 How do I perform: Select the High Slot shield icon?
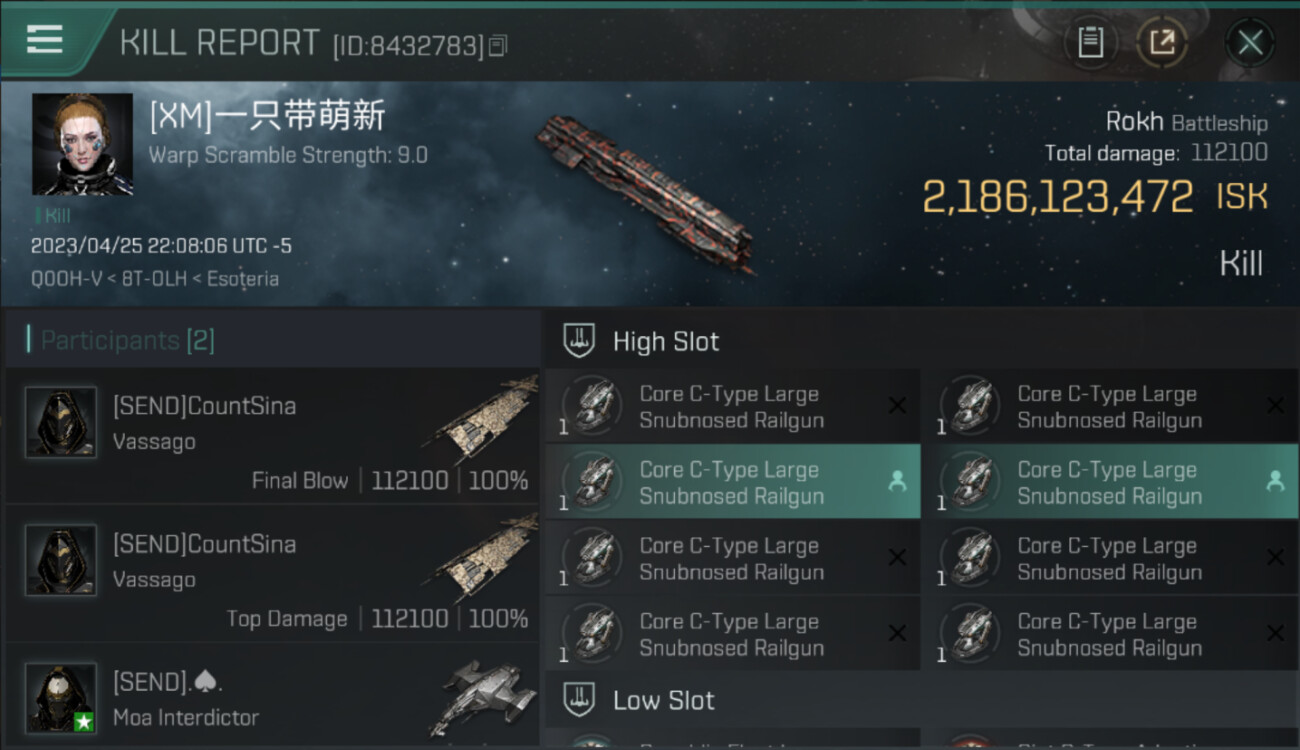[x=579, y=341]
